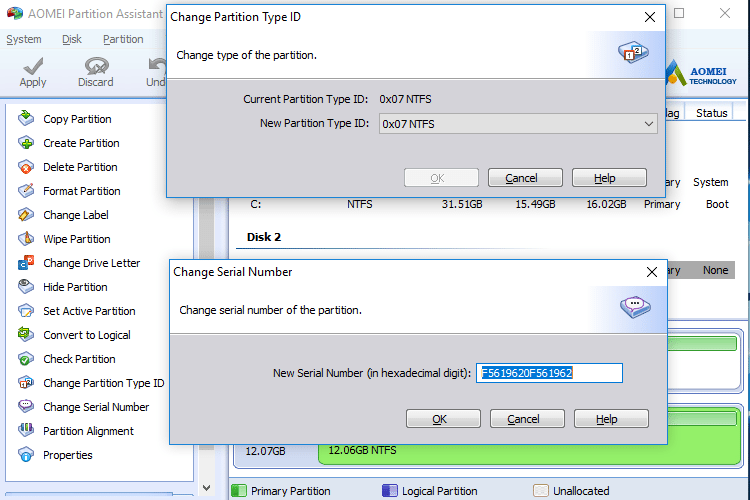Open the New Partition Type ID dropdown

pos(518,124)
